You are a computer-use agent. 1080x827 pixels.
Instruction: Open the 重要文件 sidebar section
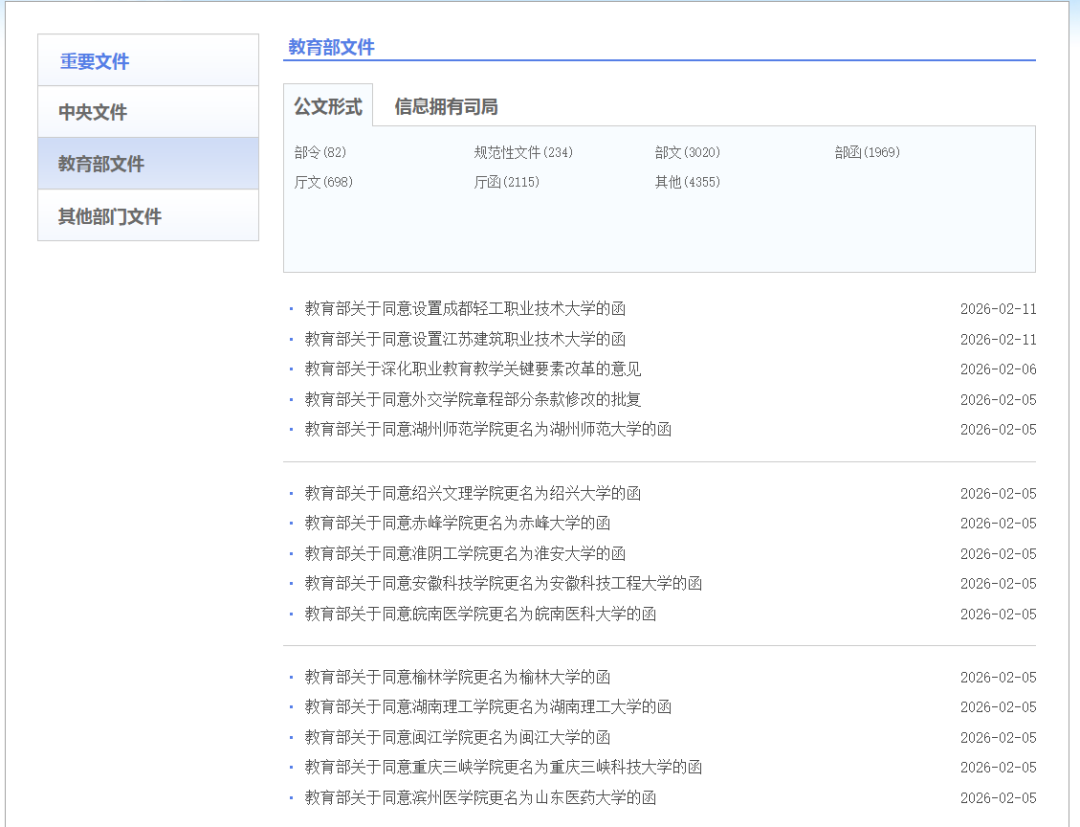coord(95,61)
